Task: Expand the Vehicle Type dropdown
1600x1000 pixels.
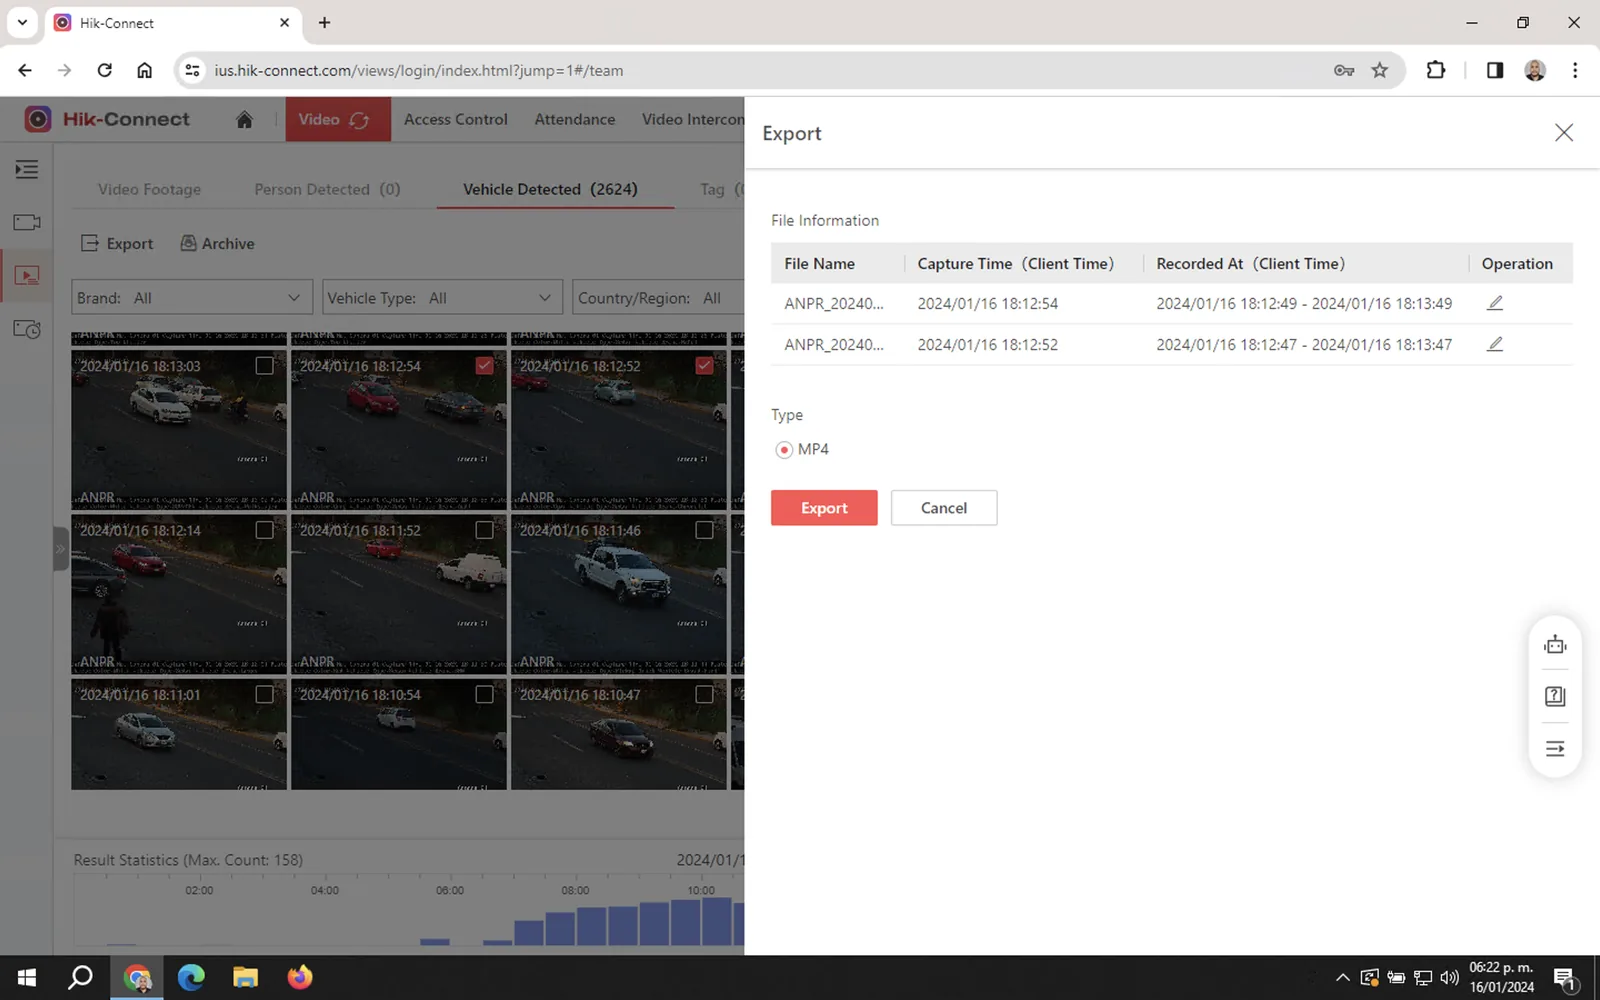Action: click(x=442, y=298)
